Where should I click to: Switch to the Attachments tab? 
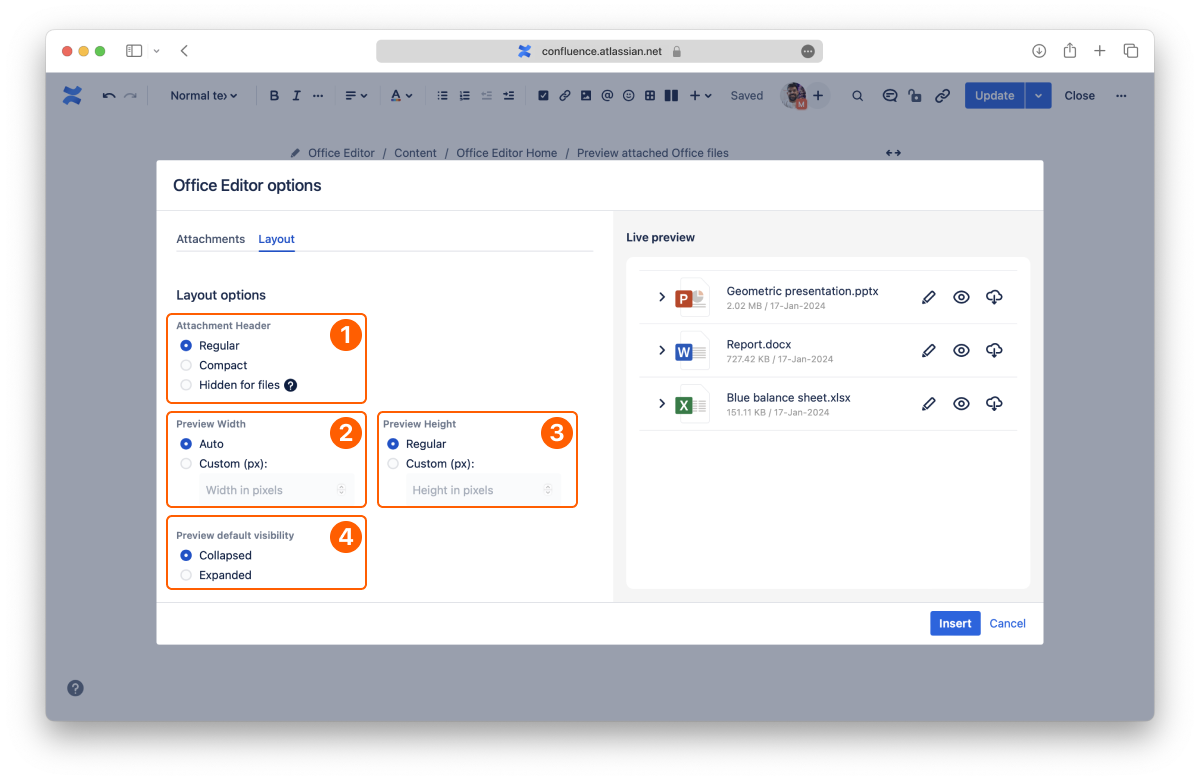point(211,239)
